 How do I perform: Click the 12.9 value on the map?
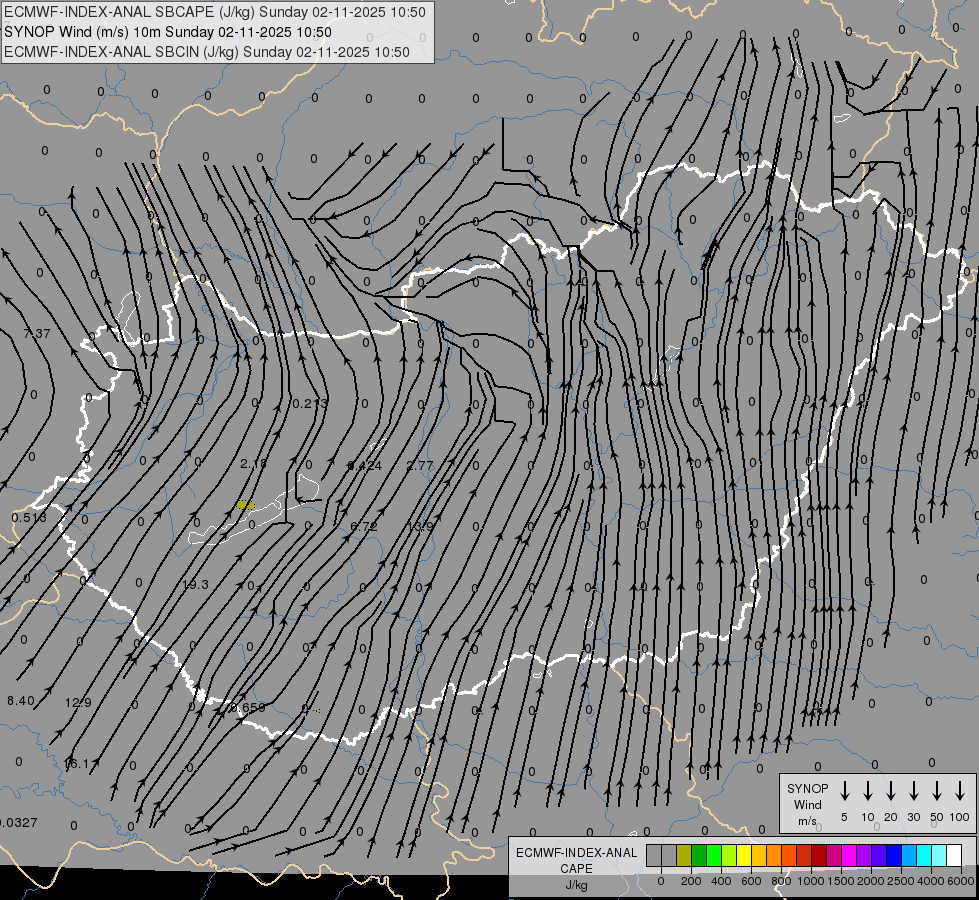[x=78, y=703]
